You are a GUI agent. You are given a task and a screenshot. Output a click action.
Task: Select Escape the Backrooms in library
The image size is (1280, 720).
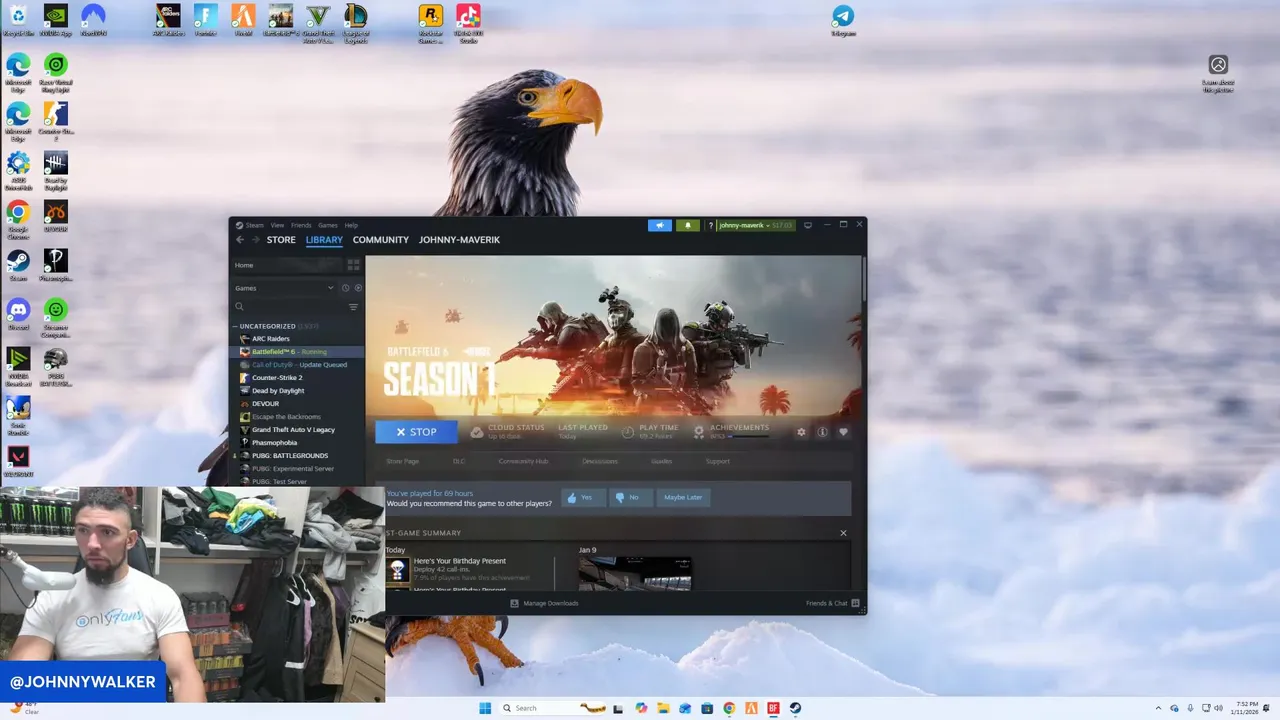(286, 417)
